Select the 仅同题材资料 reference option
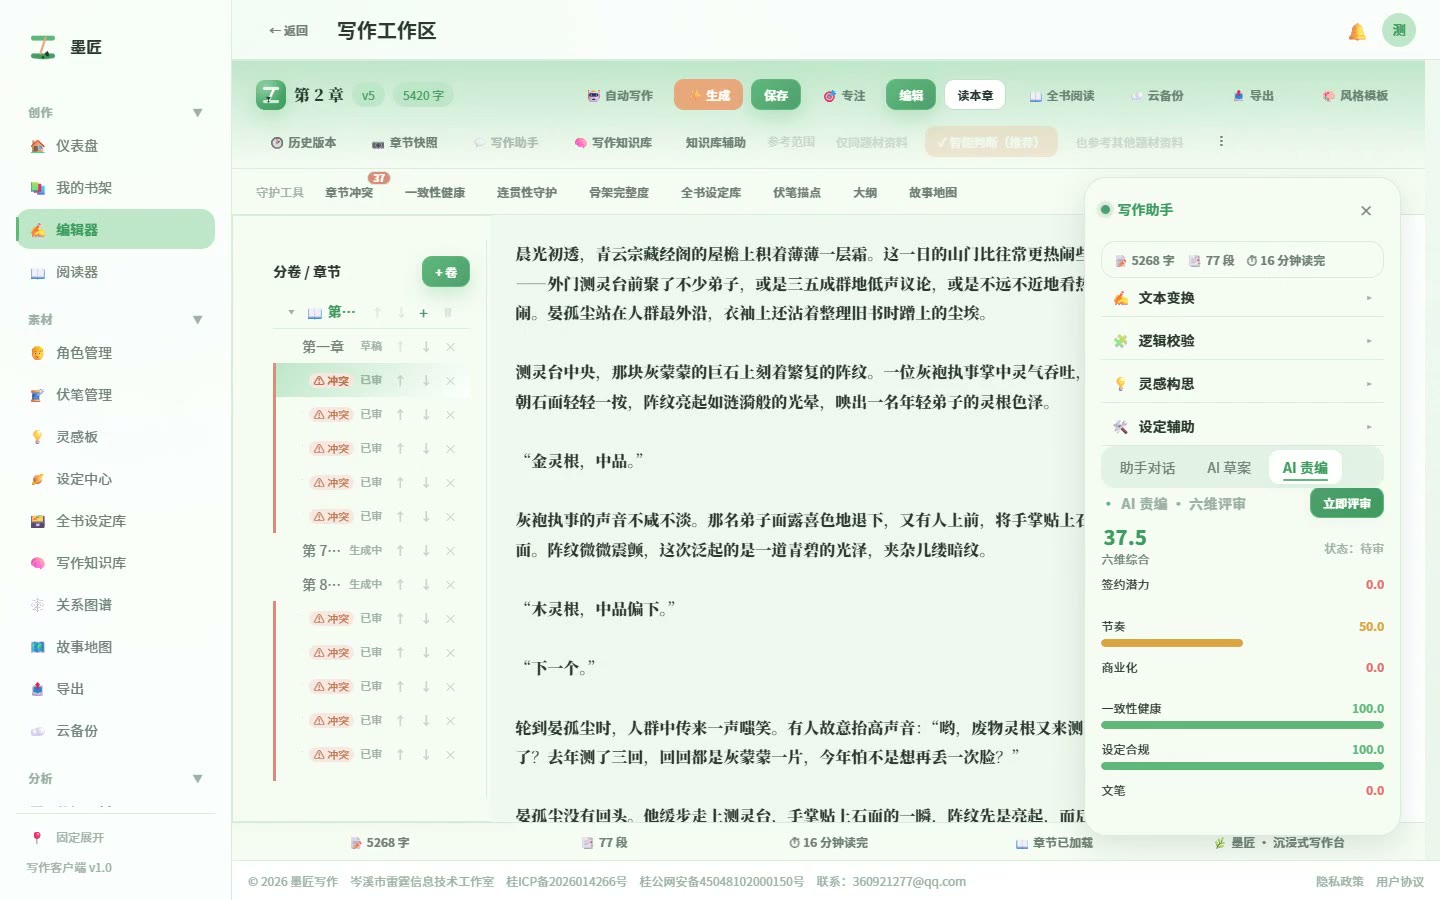Screen dimensions: 1440x900 872,143
